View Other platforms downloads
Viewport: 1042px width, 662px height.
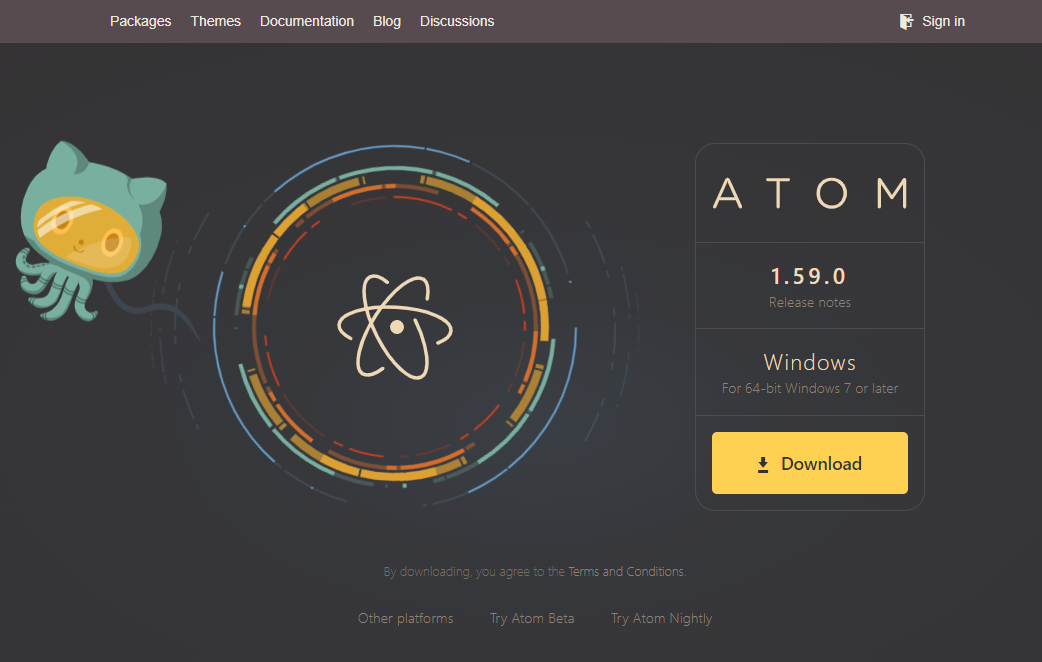pos(405,618)
